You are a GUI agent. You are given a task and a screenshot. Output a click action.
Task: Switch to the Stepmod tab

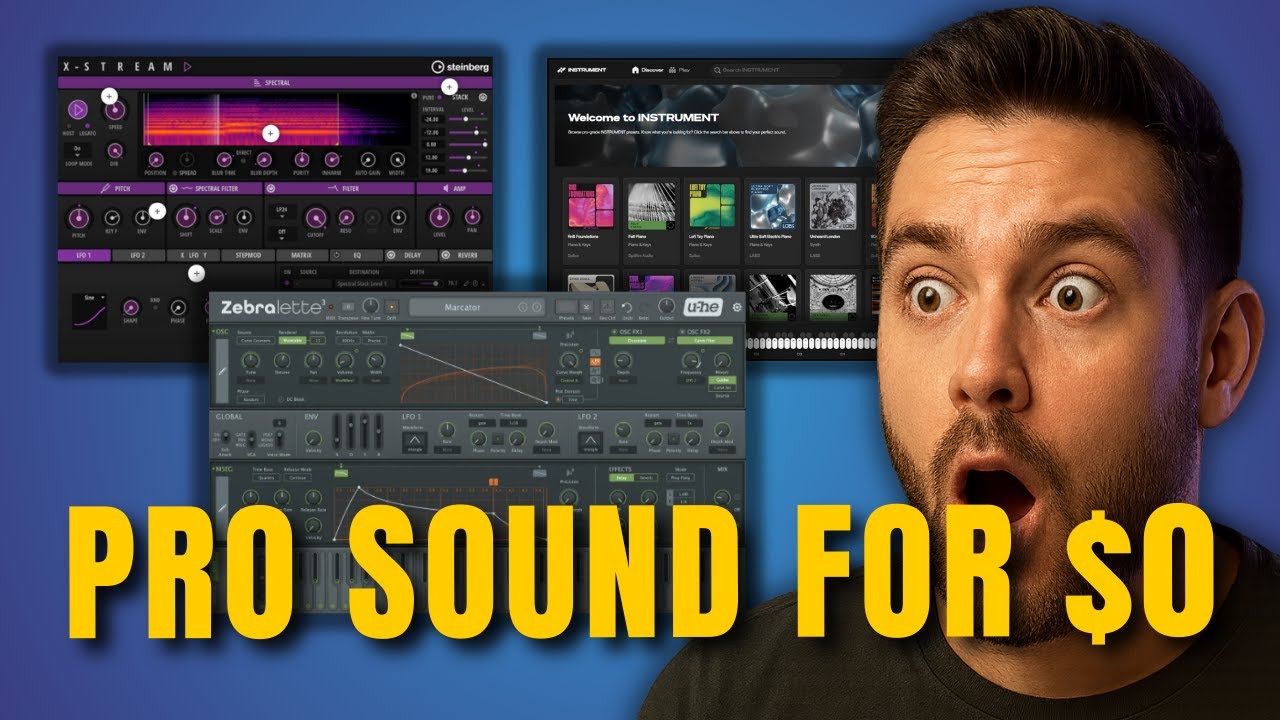(248, 255)
